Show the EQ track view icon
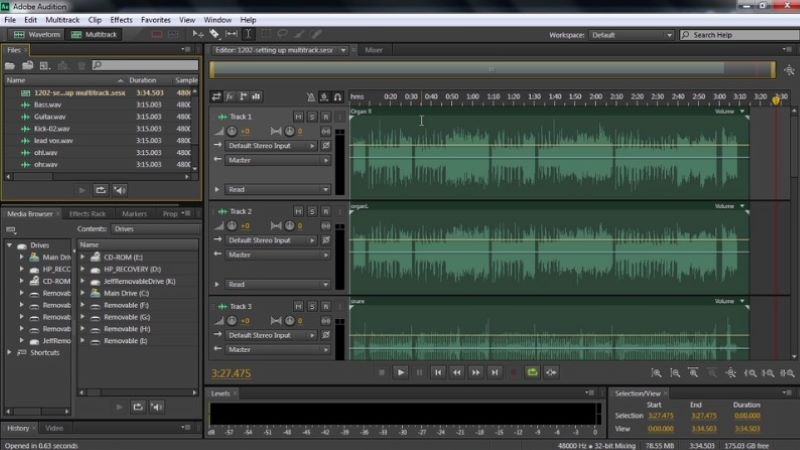 point(256,97)
